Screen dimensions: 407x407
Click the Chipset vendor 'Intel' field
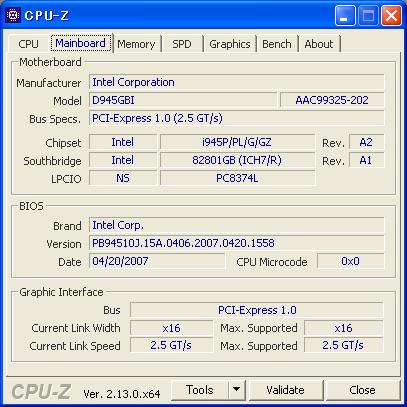coord(123,142)
